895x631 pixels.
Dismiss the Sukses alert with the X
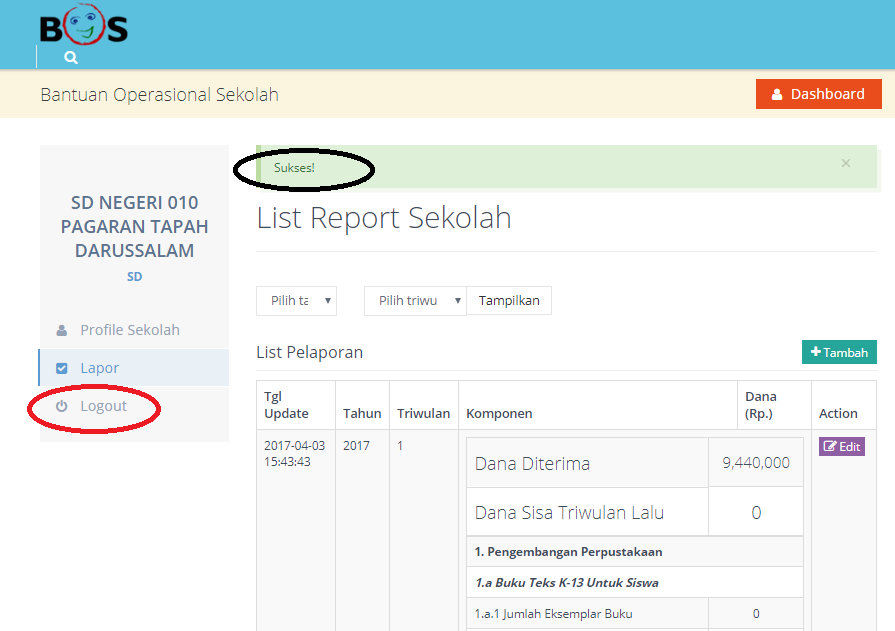click(x=845, y=163)
